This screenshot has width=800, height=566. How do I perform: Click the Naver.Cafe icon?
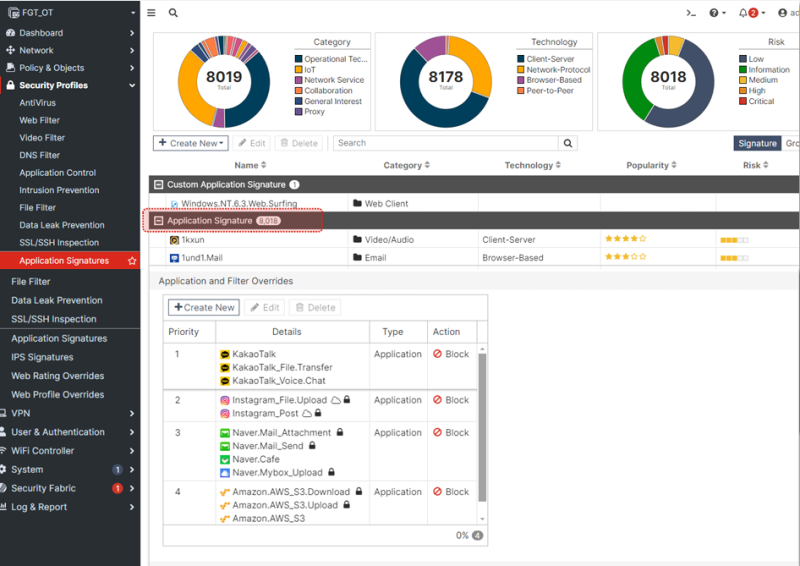point(224,459)
